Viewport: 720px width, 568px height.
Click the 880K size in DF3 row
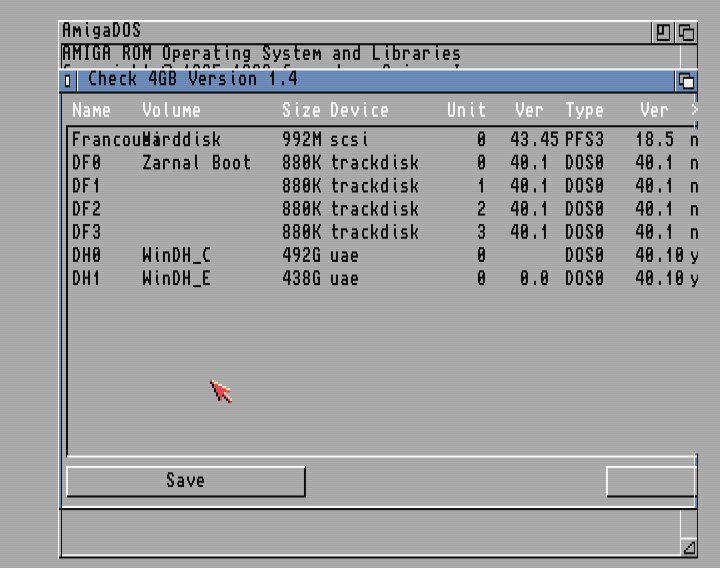tap(302, 232)
